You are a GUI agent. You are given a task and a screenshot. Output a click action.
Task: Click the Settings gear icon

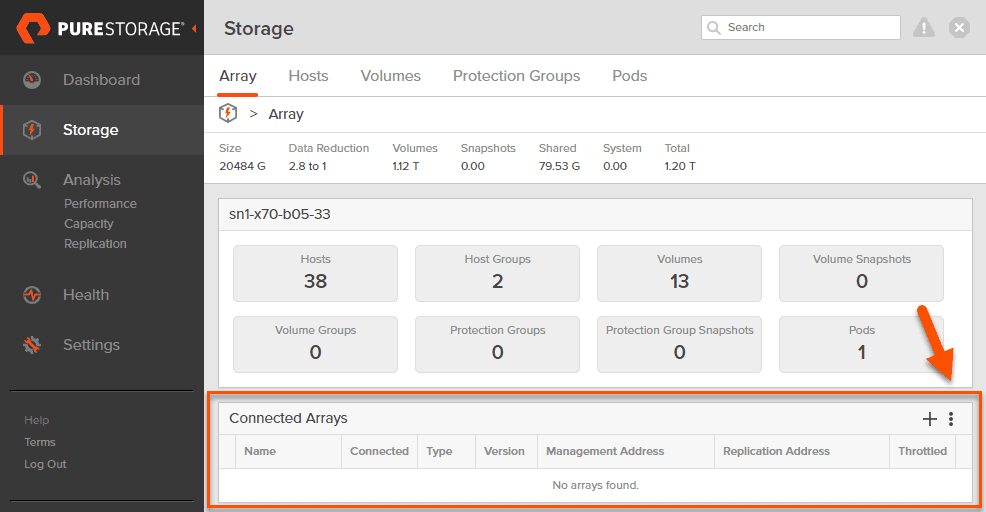pos(32,345)
